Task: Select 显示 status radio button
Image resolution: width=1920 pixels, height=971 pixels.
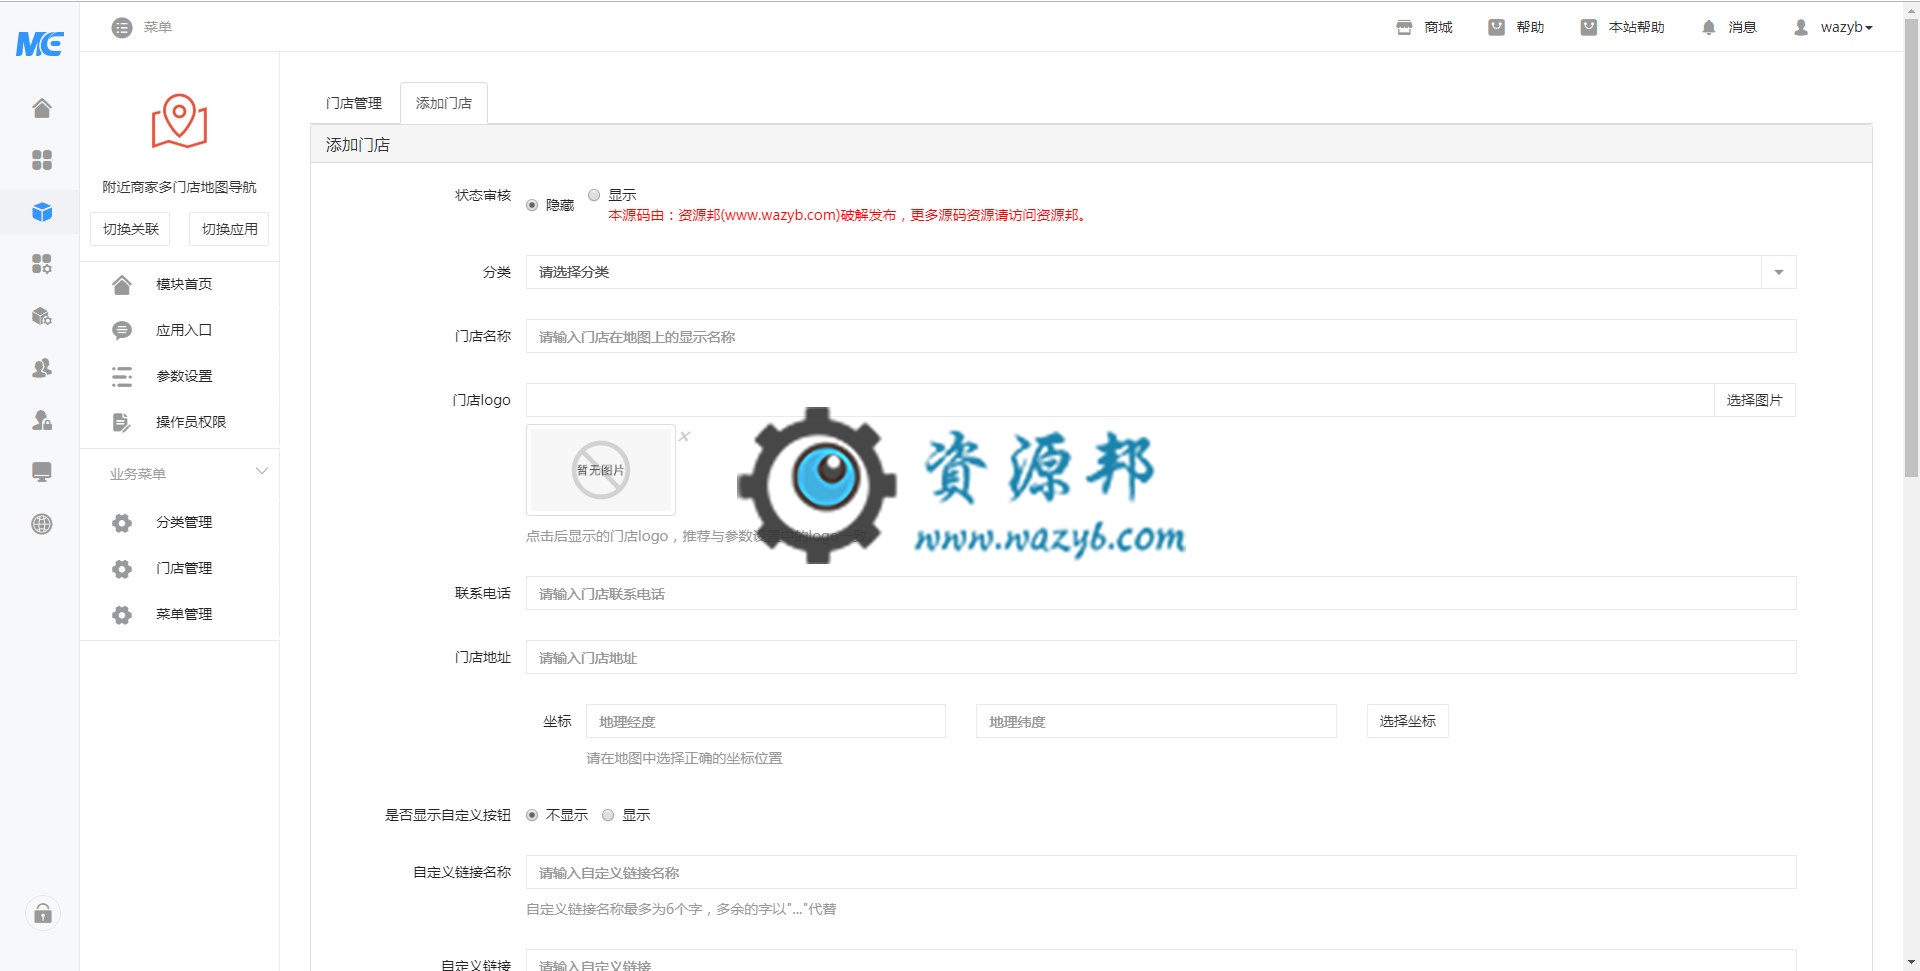Action: pos(594,195)
